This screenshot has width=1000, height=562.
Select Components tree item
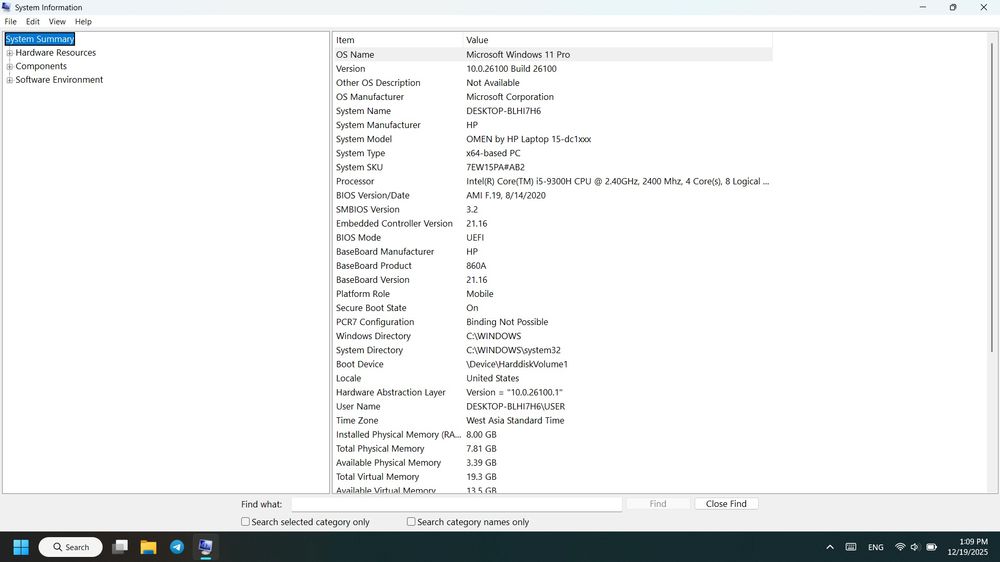[x=41, y=66]
